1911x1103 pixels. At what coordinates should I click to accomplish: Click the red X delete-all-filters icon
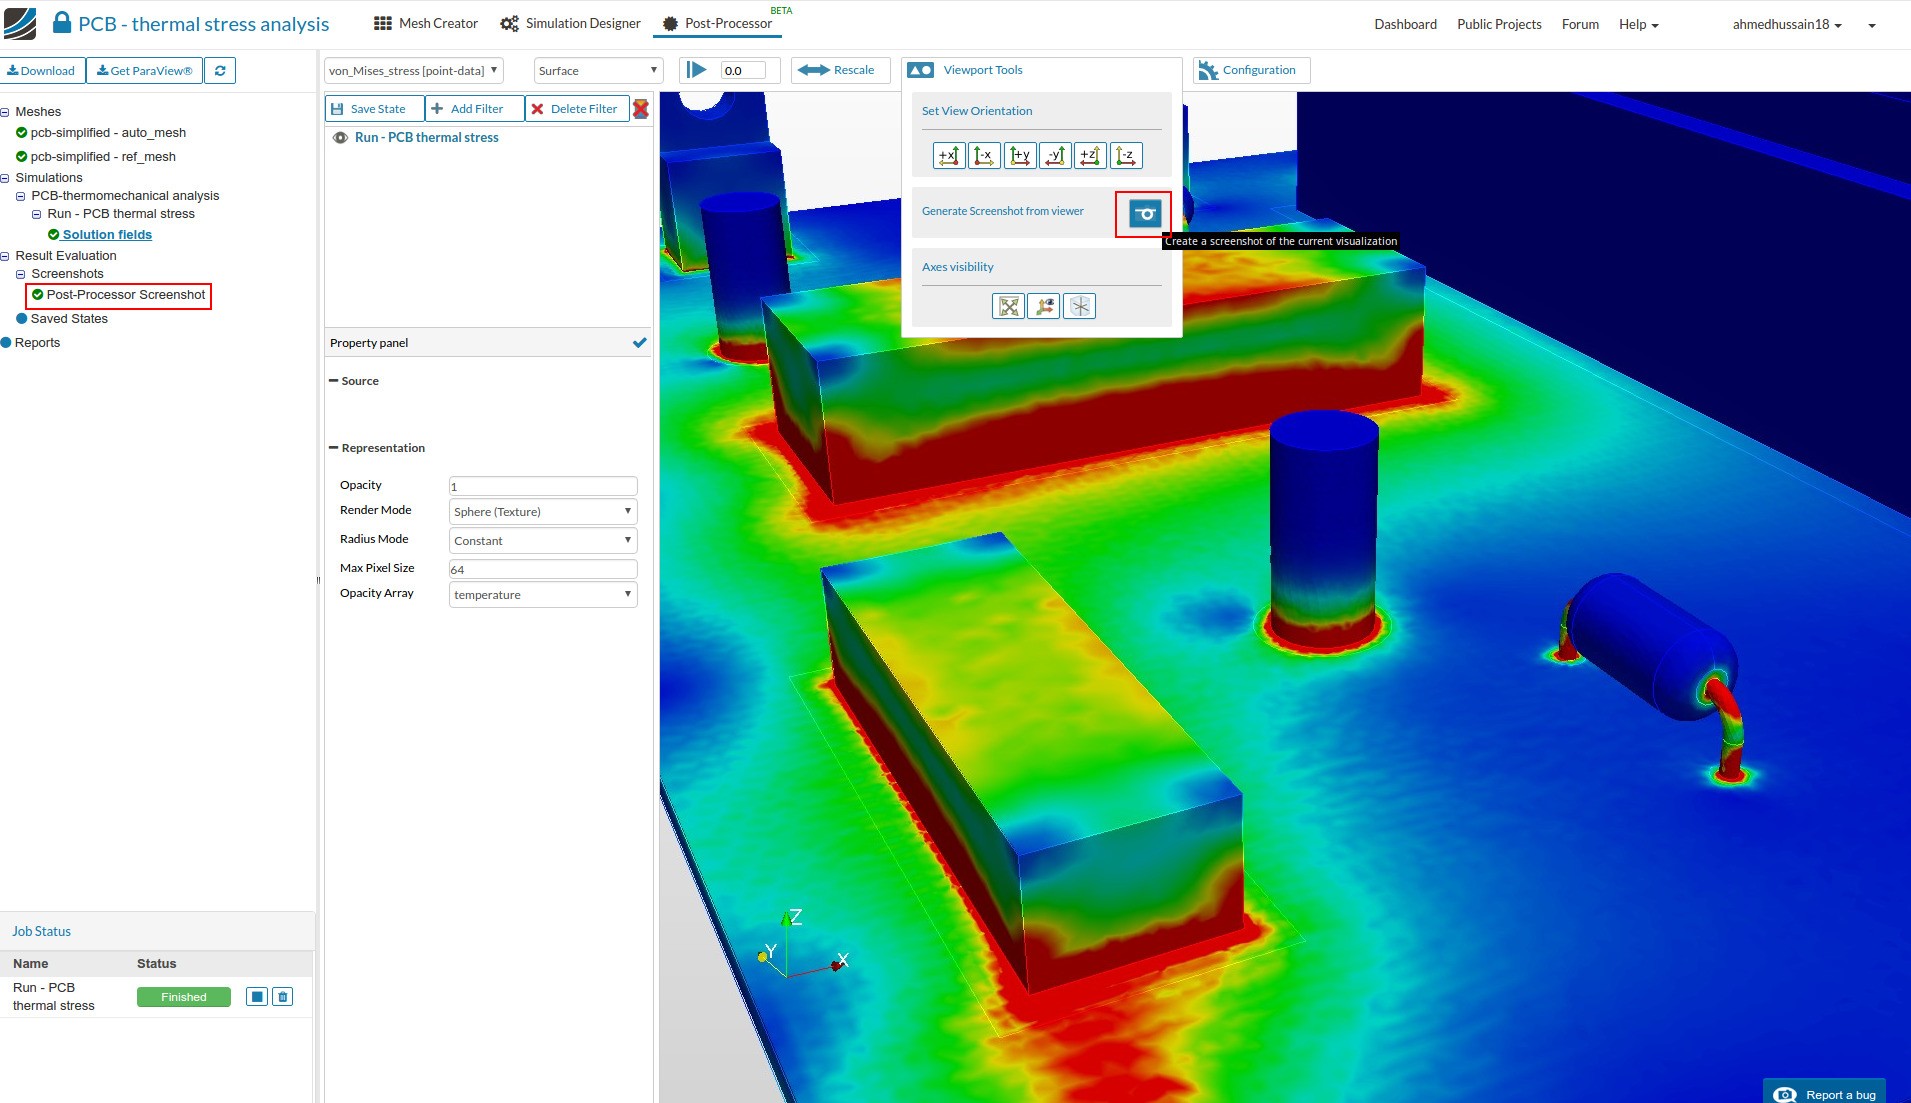pos(641,109)
